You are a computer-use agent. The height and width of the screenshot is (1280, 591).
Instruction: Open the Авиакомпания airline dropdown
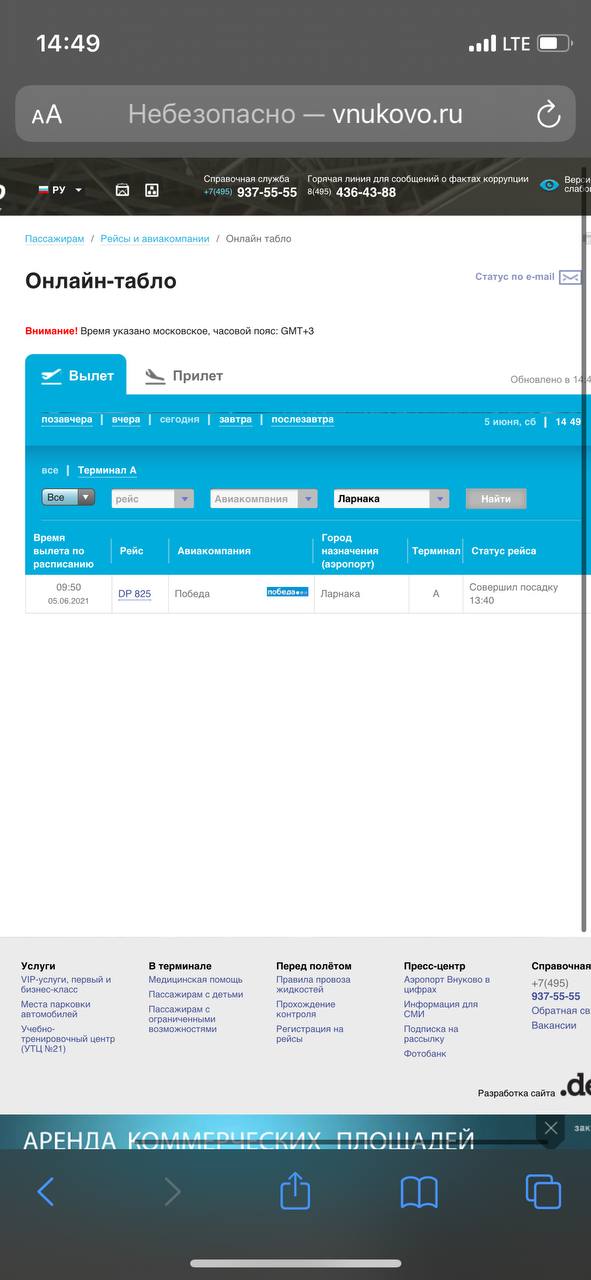point(264,499)
